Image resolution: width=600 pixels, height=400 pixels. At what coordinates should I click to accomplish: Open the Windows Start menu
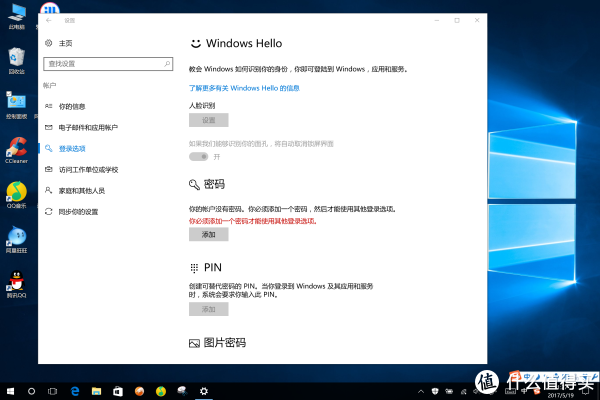[10, 391]
